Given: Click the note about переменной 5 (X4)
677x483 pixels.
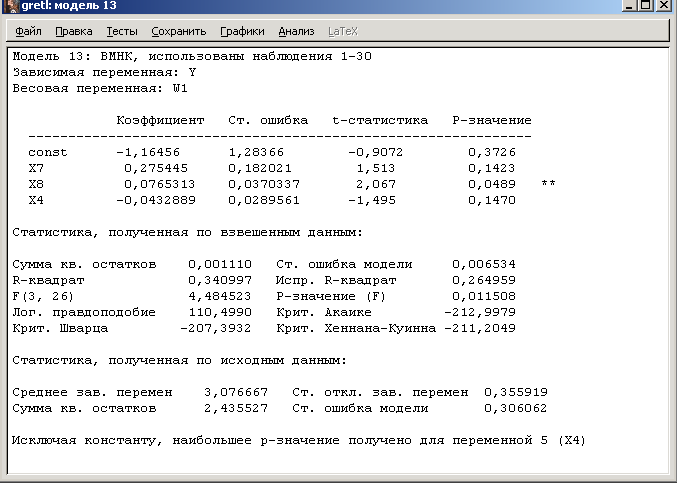Looking at the screenshot, I should pyautogui.click(x=299, y=440).
